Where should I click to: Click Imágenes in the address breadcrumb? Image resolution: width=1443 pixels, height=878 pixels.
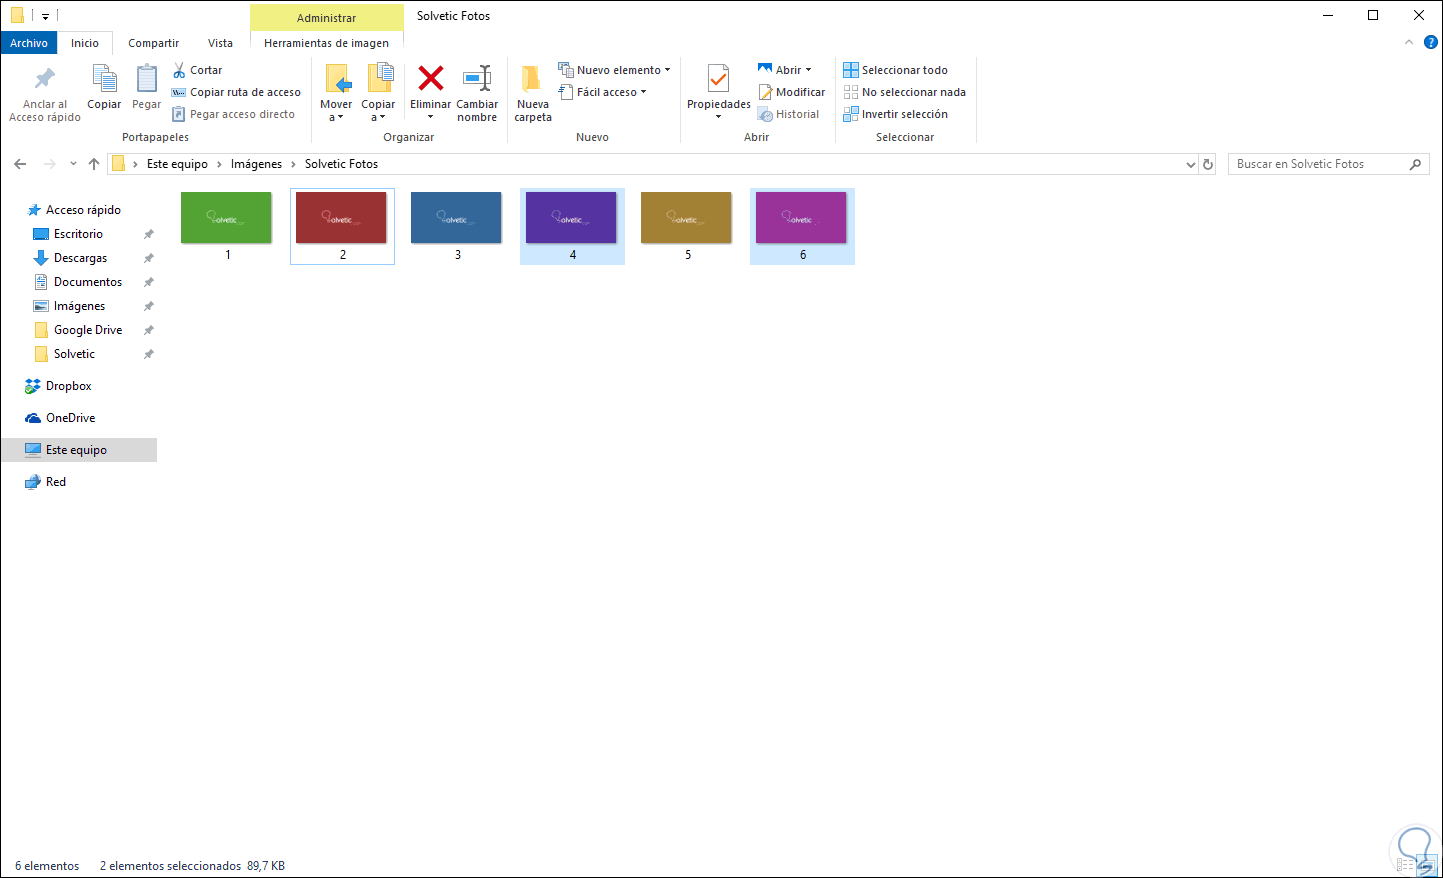[x=256, y=164]
